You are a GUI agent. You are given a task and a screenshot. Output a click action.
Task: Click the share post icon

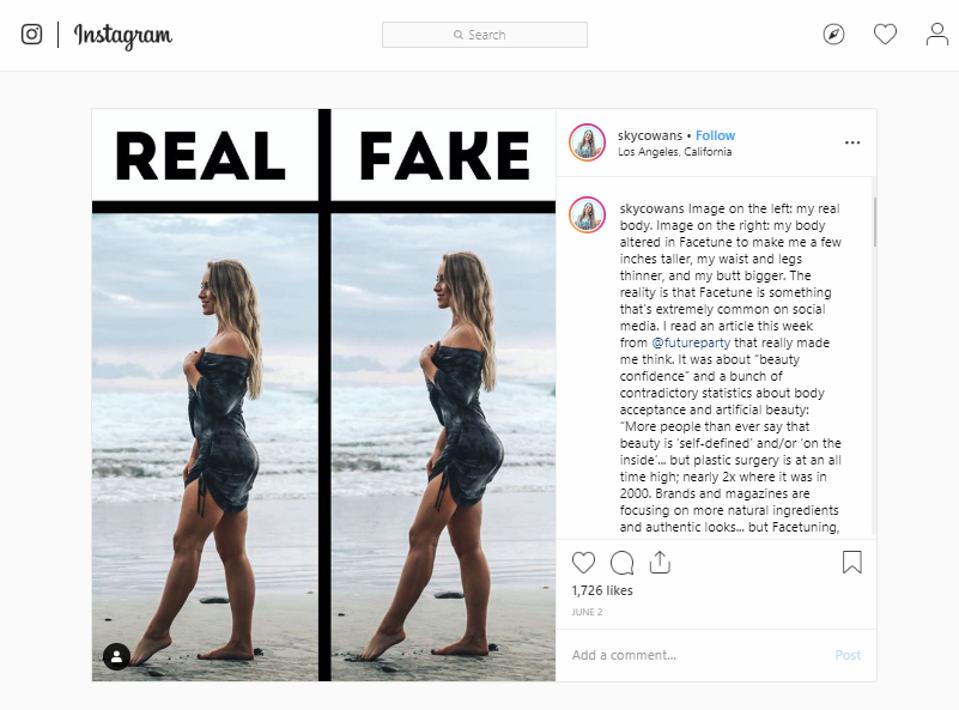pyautogui.click(x=659, y=563)
